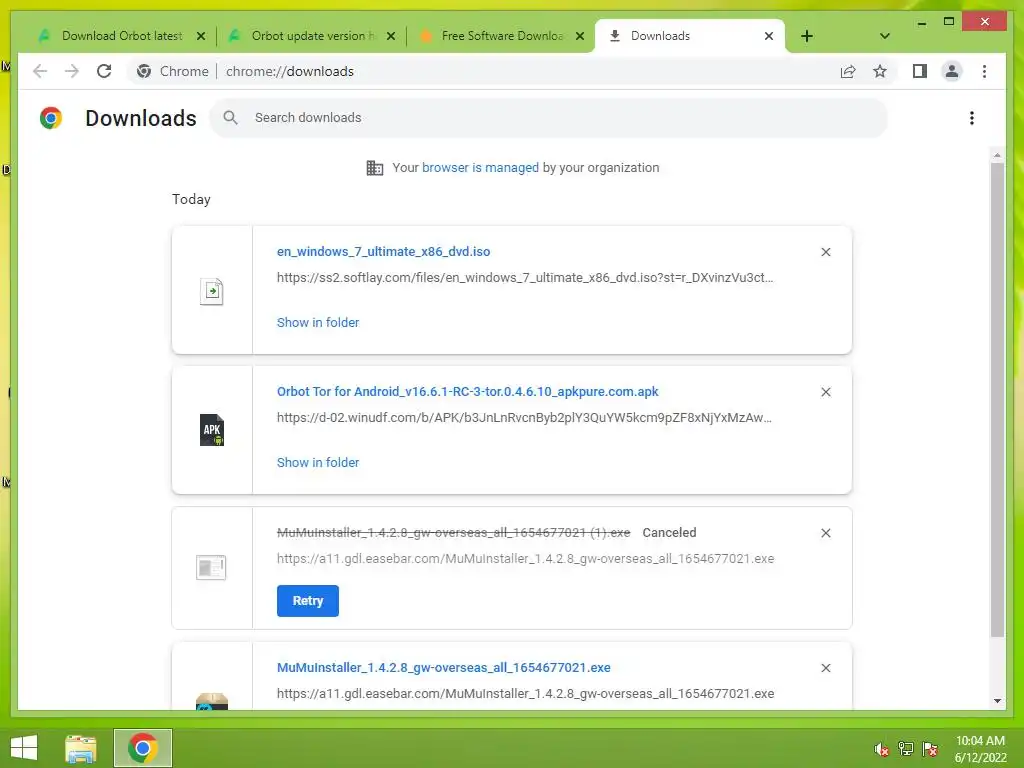Viewport: 1024px width, 768px height.
Task: Open Chrome's main three-dot menu
Action: [x=984, y=71]
